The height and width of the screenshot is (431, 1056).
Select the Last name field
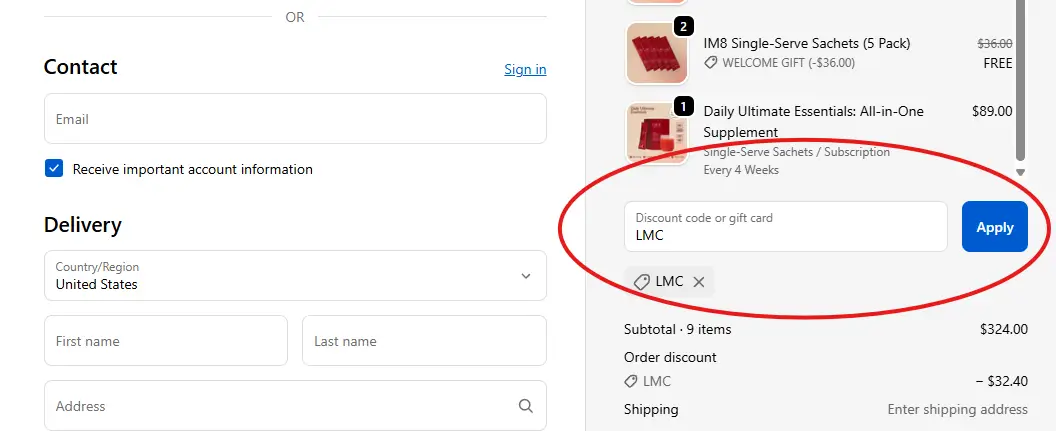coord(424,341)
